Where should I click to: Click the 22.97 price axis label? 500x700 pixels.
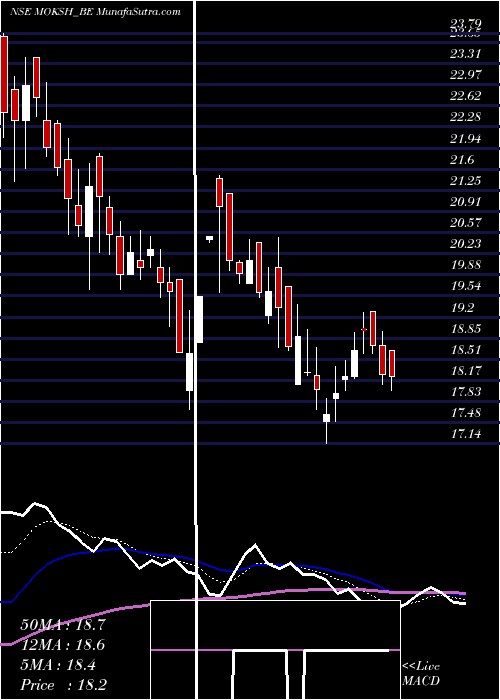click(x=466, y=75)
